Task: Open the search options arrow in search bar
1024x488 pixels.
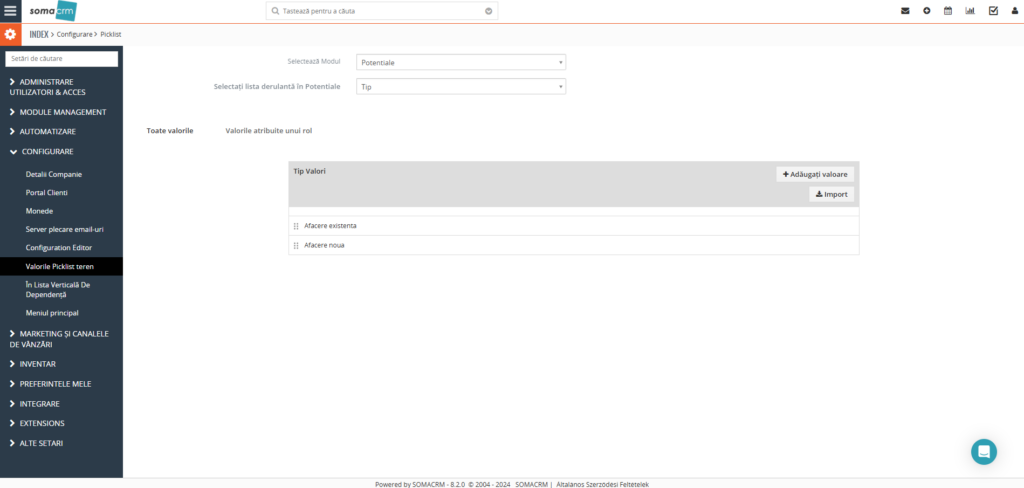Action: pyautogui.click(x=488, y=11)
